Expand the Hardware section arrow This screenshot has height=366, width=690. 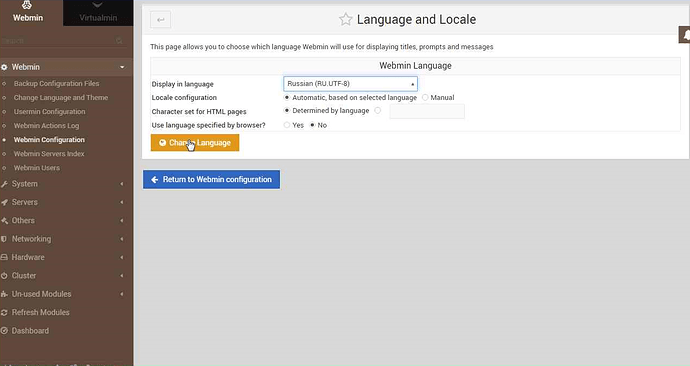[122, 257]
